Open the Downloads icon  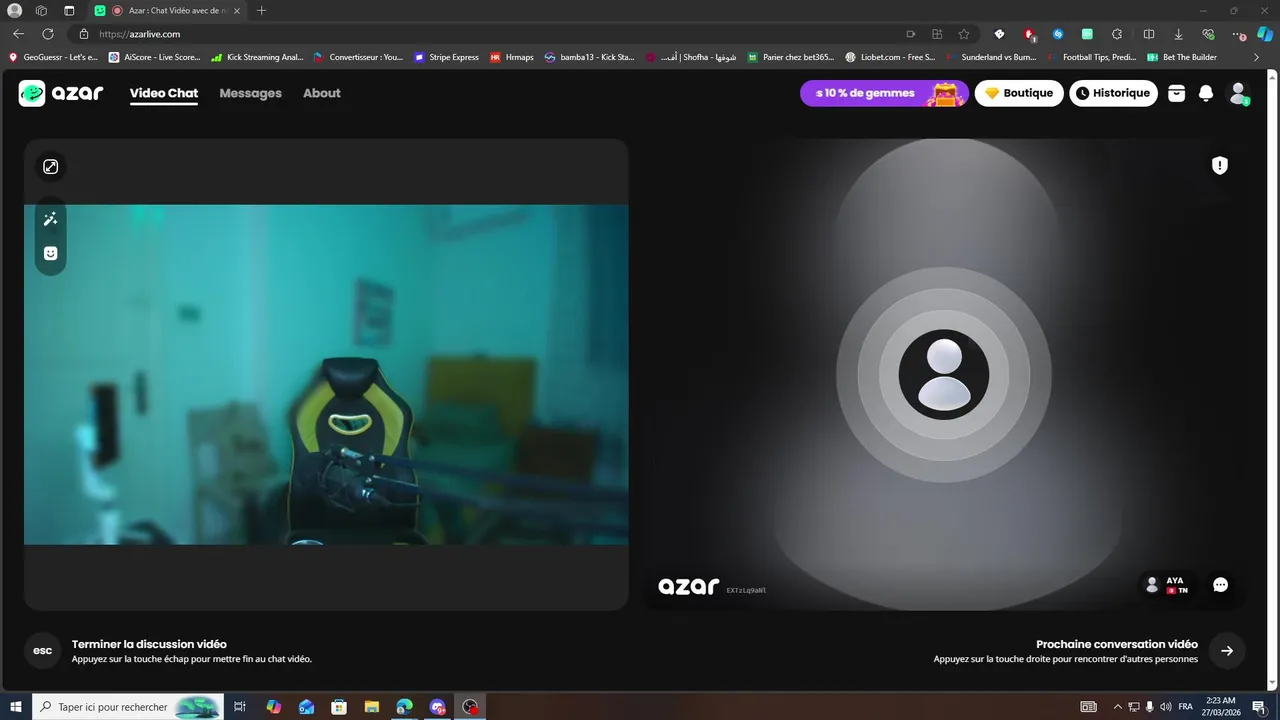tap(1179, 34)
